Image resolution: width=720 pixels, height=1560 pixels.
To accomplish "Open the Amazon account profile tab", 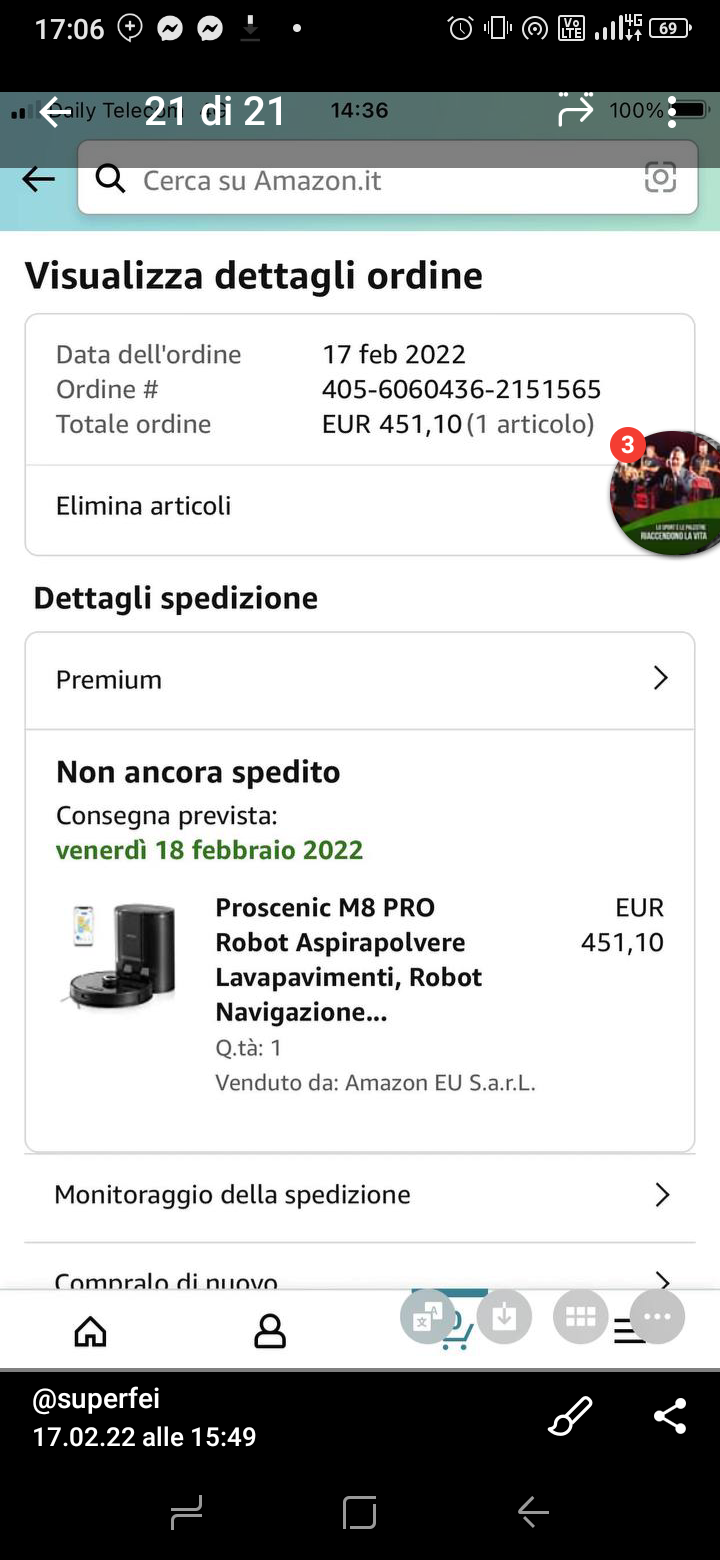I will point(270,1331).
